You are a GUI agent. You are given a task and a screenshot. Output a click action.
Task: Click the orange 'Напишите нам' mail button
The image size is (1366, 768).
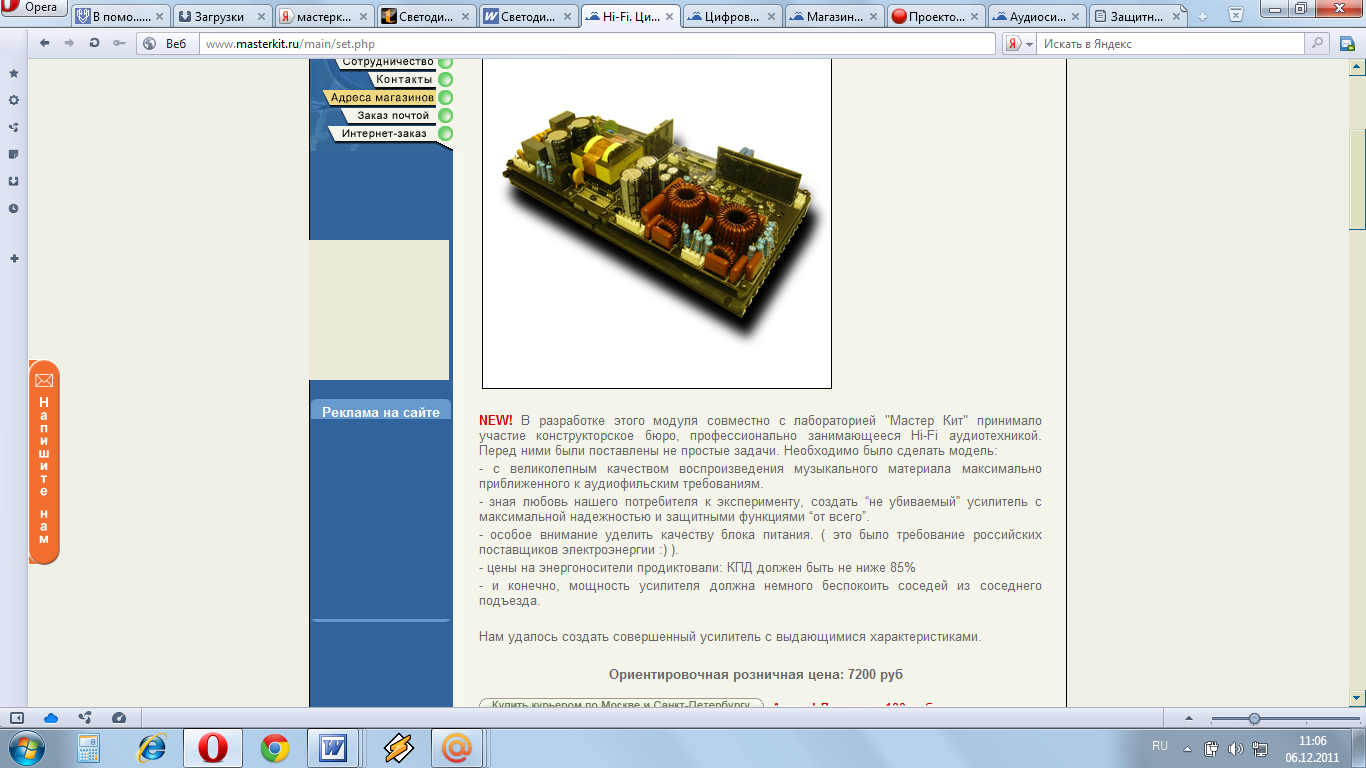click(x=44, y=462)
